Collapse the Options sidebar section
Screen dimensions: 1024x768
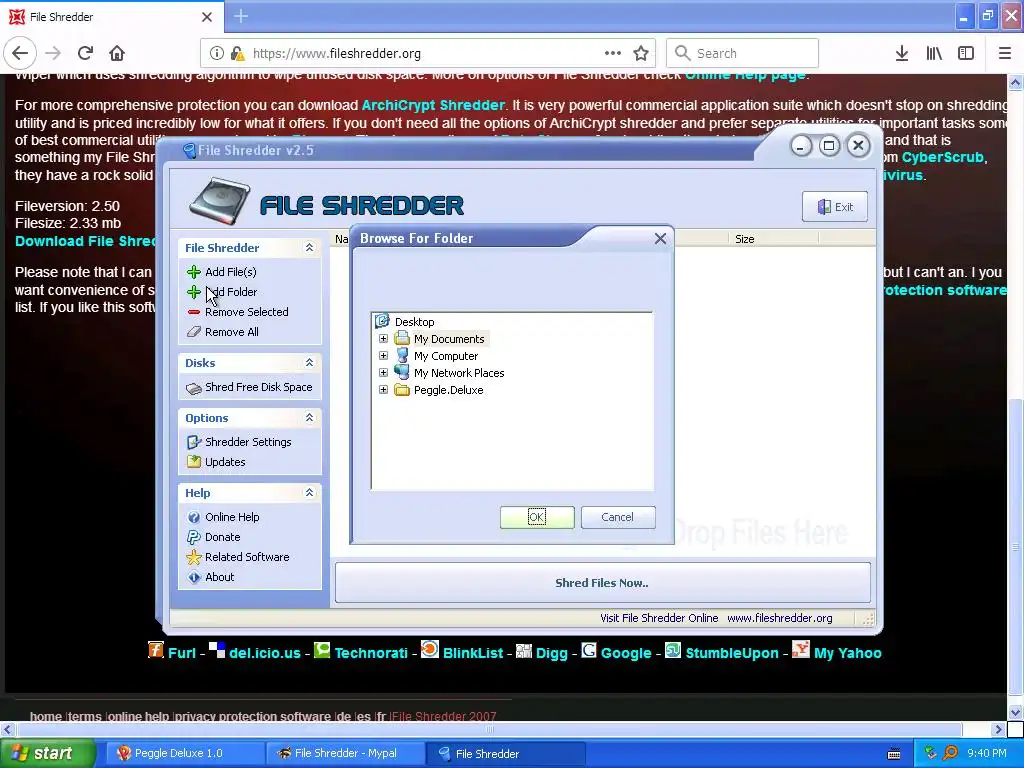(x=310, y=417)
